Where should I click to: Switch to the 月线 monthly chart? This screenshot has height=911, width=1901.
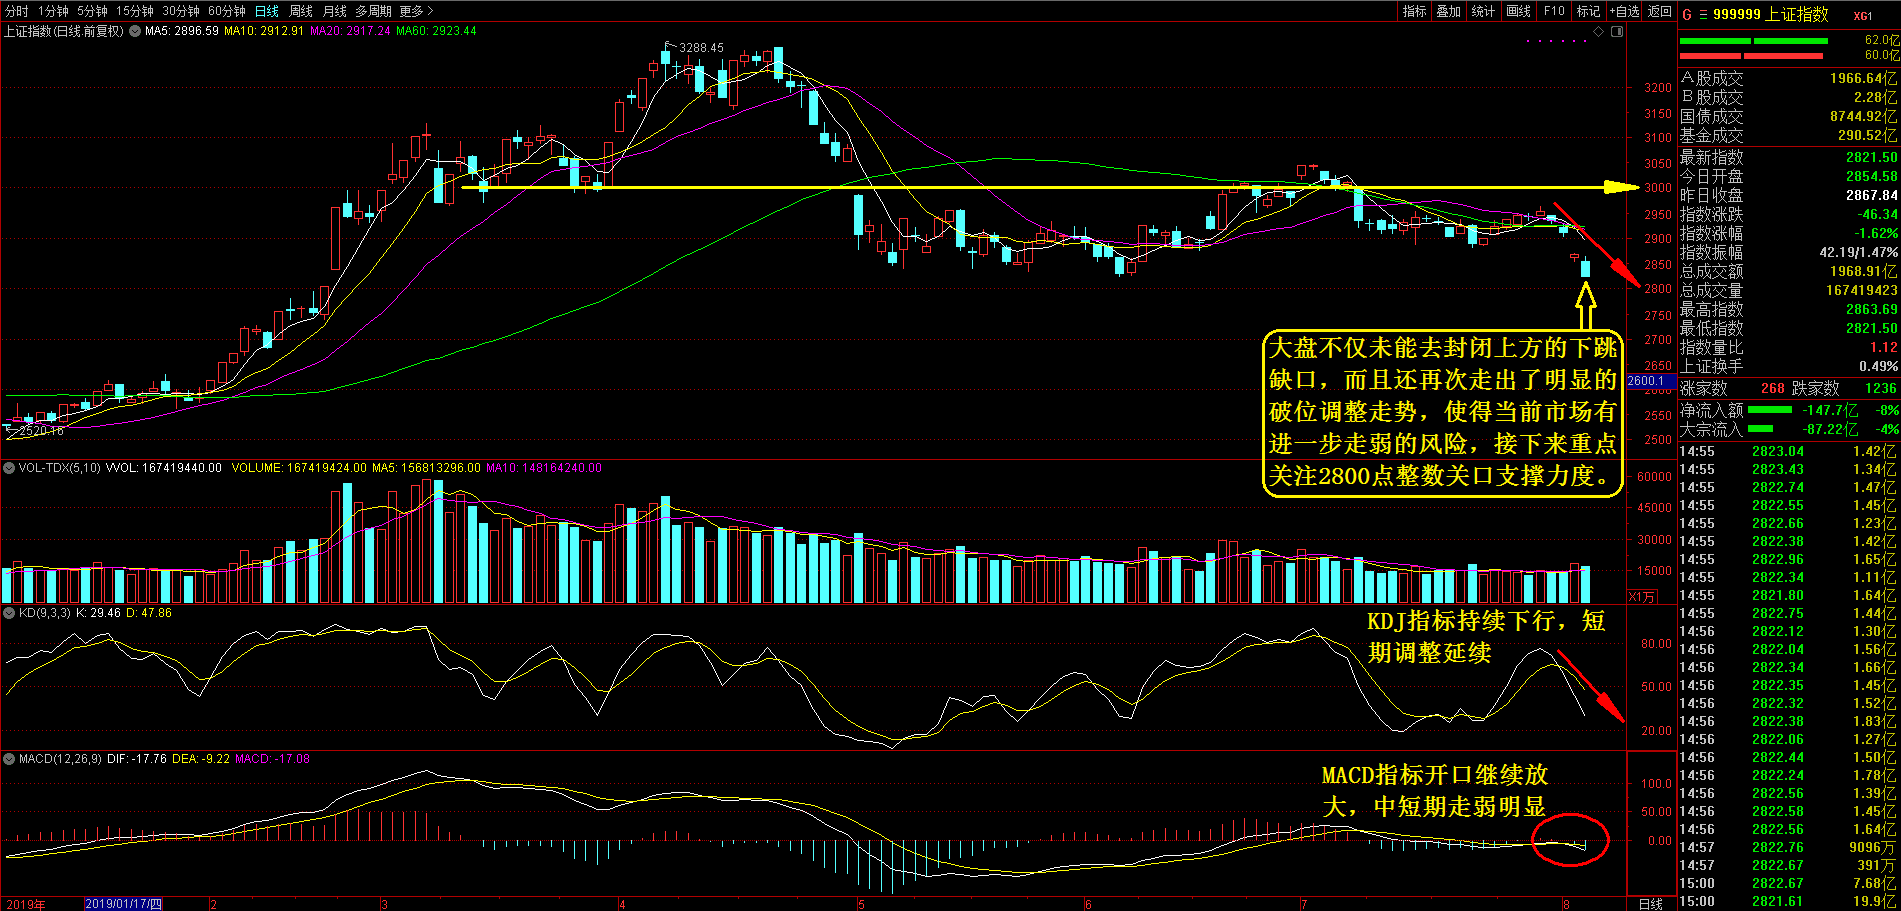pyautogui.click(x=334, y=11)
